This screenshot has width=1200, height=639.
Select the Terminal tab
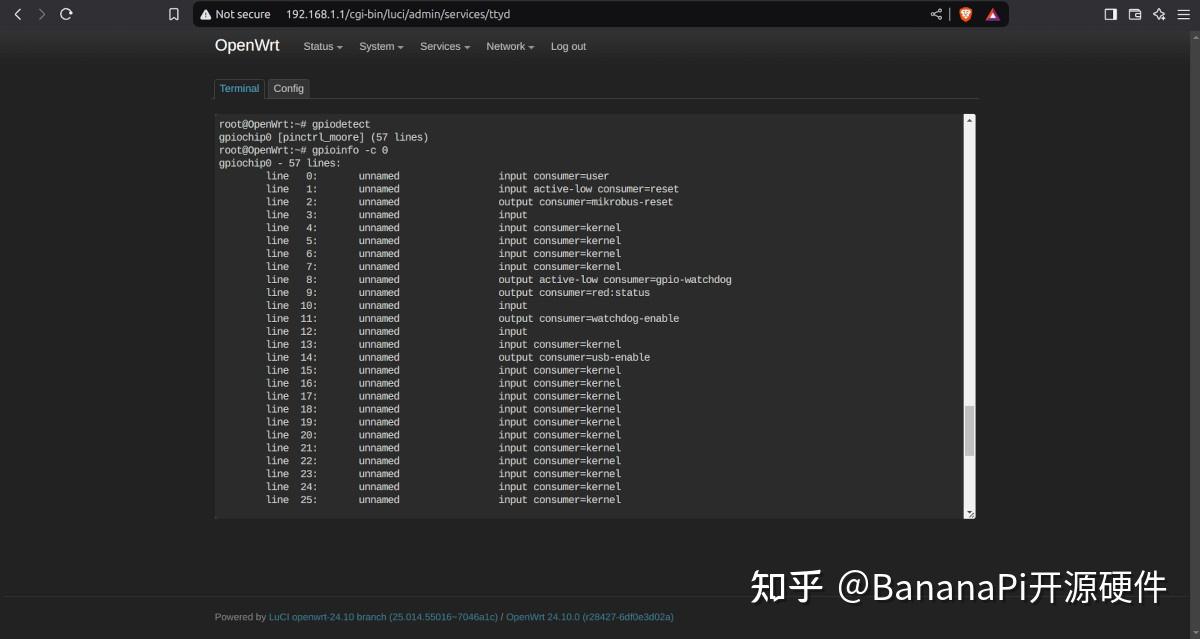[239, 88]
